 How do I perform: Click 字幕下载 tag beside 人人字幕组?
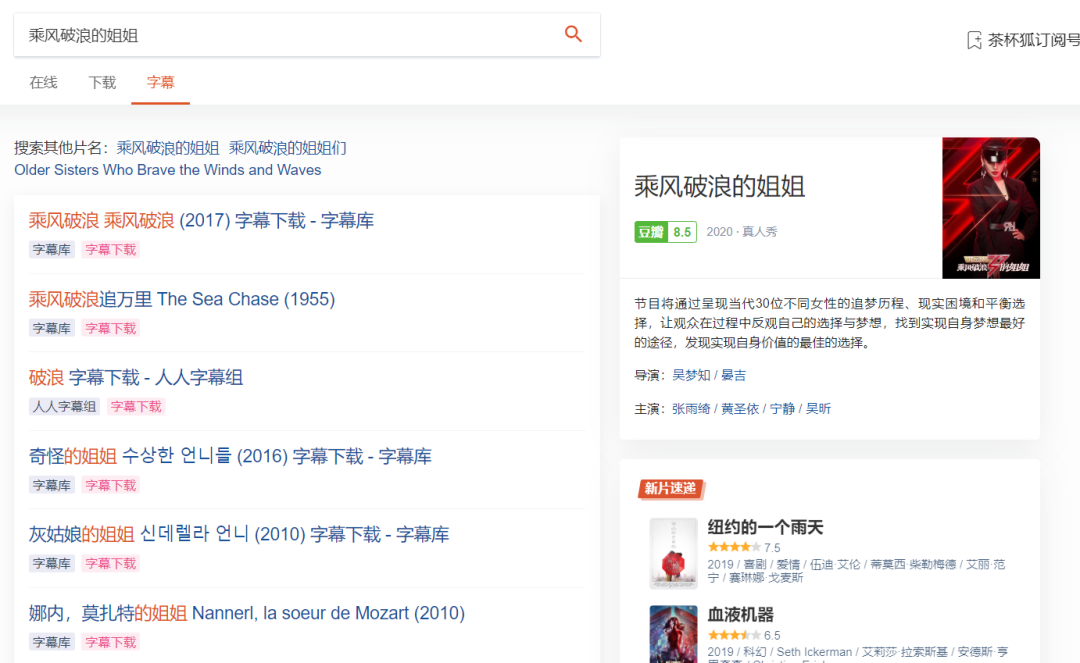point(136,407)
